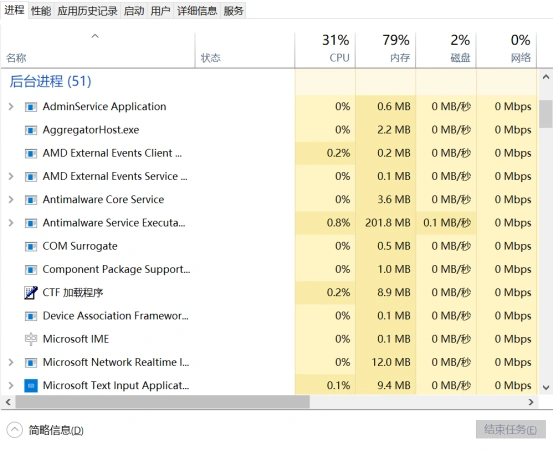Click the Microsoft IME icon
Image resolution: width=553 pixels, height=451 pixels.
coord(31,339)
